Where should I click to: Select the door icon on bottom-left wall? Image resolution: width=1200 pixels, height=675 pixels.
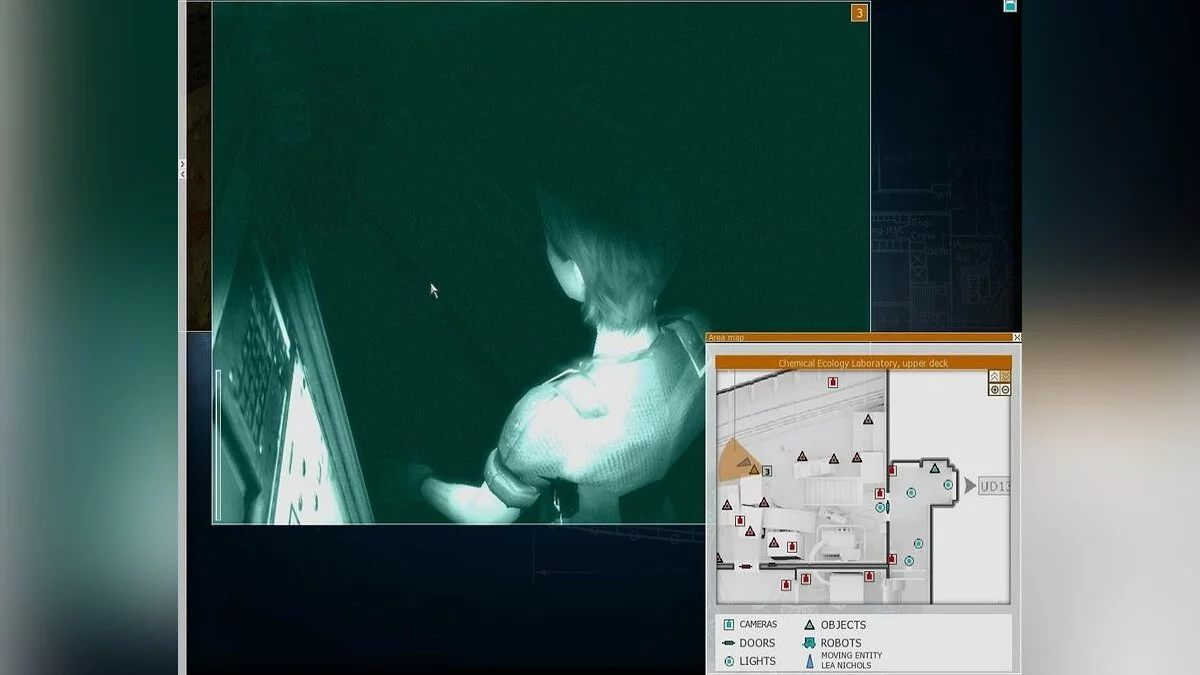coord(745,566)
